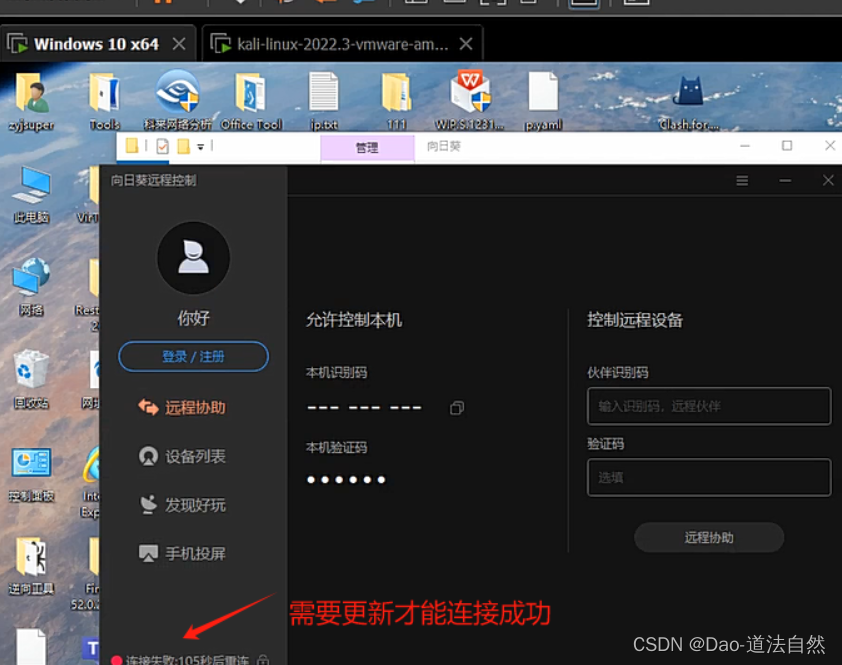Click the new folder icon in Explorer toolbar
This screenshot has height=665, width=842.
[x=183, y=146]
